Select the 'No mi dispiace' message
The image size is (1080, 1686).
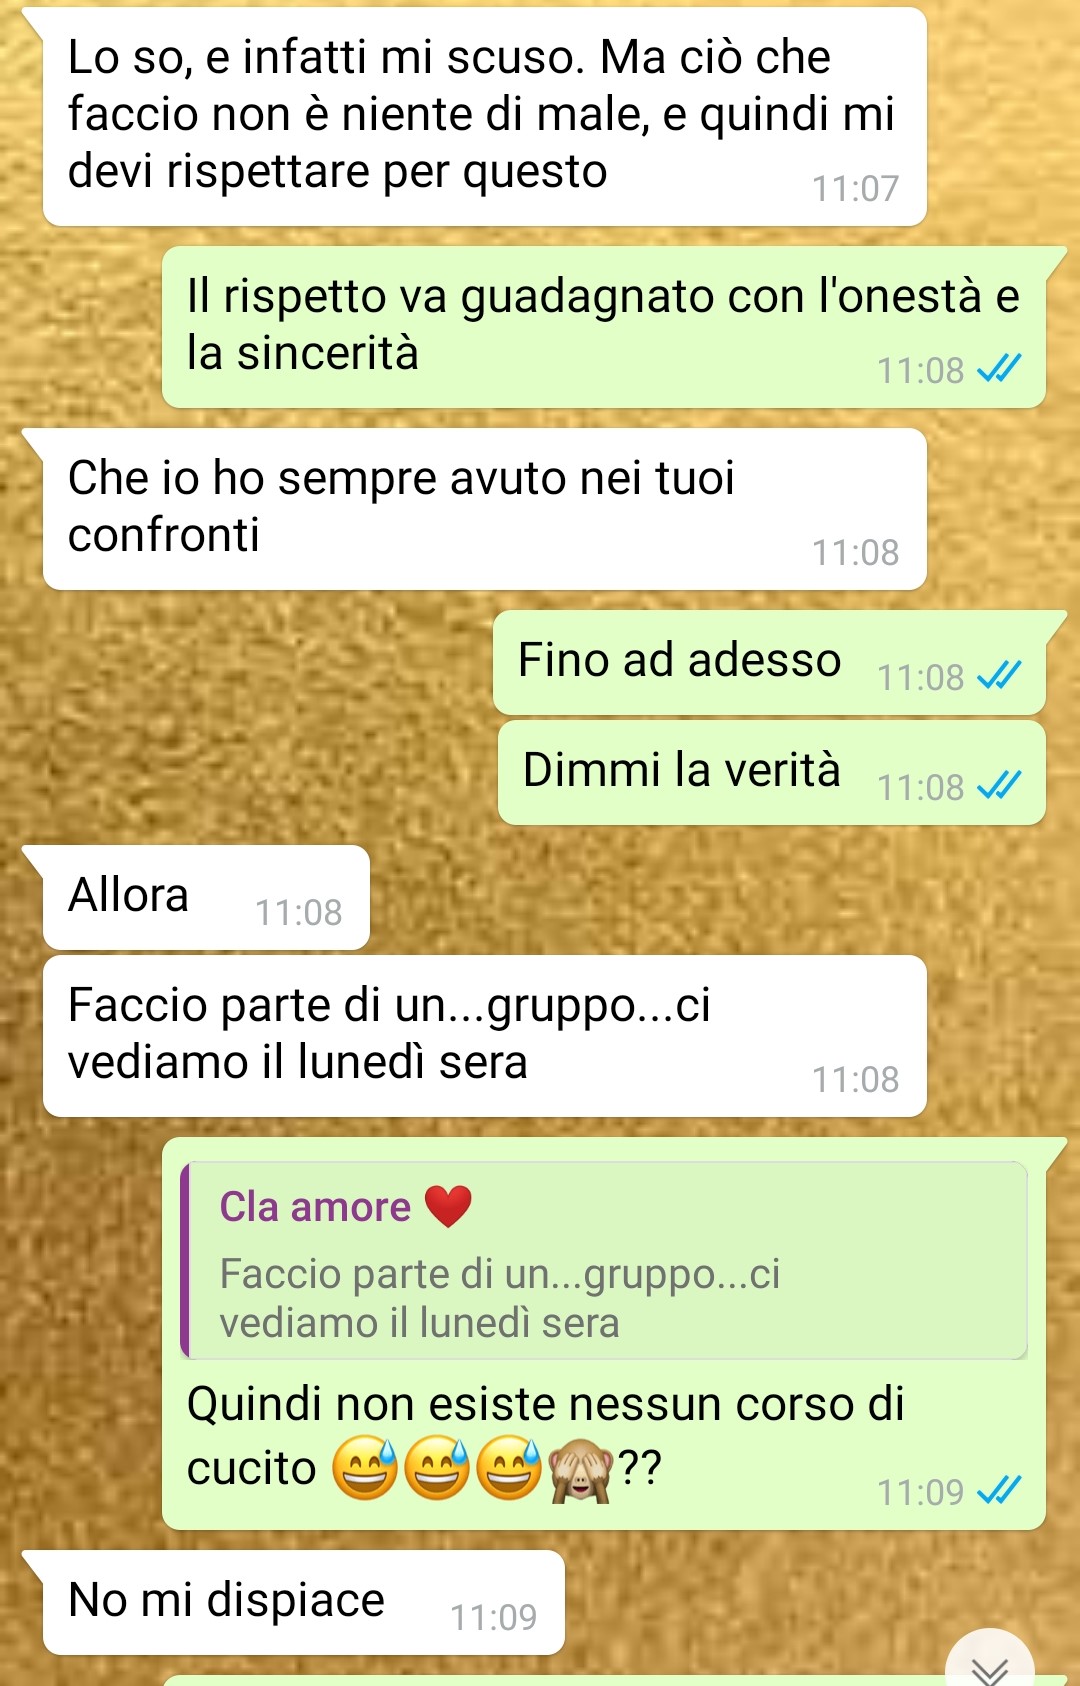[x=304, y=1602]
